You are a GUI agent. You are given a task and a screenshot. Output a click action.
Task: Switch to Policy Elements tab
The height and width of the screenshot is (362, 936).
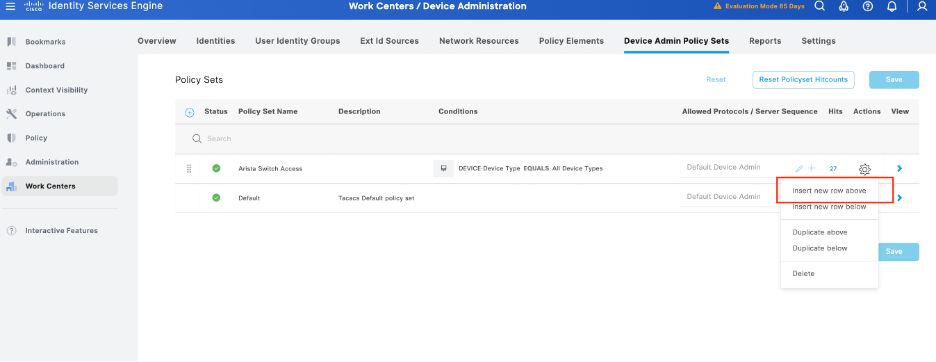[x=571, y=41]
